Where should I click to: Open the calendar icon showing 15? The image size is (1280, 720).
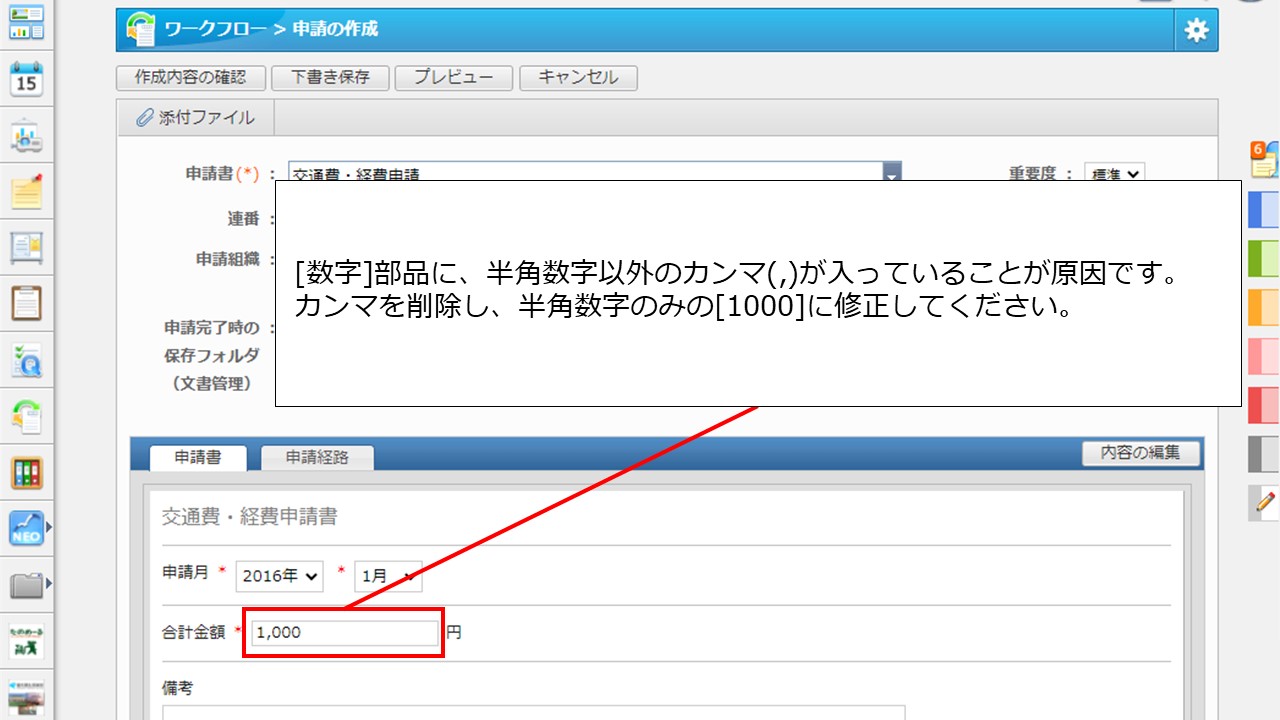[27, 78]
